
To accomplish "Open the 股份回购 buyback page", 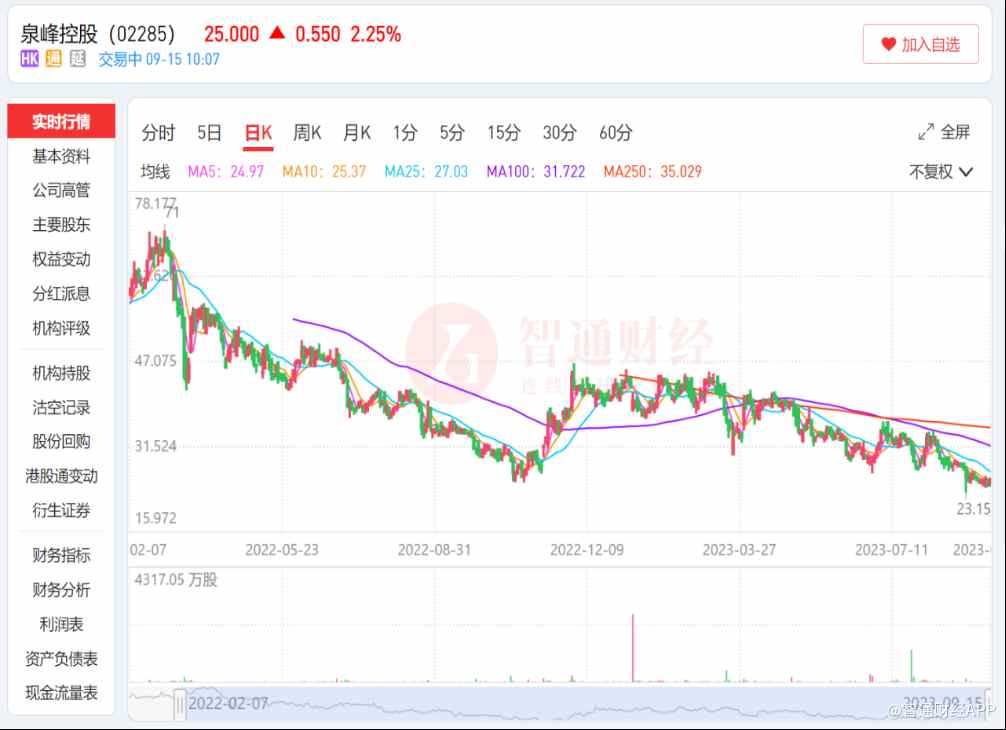I will [61, 442].
